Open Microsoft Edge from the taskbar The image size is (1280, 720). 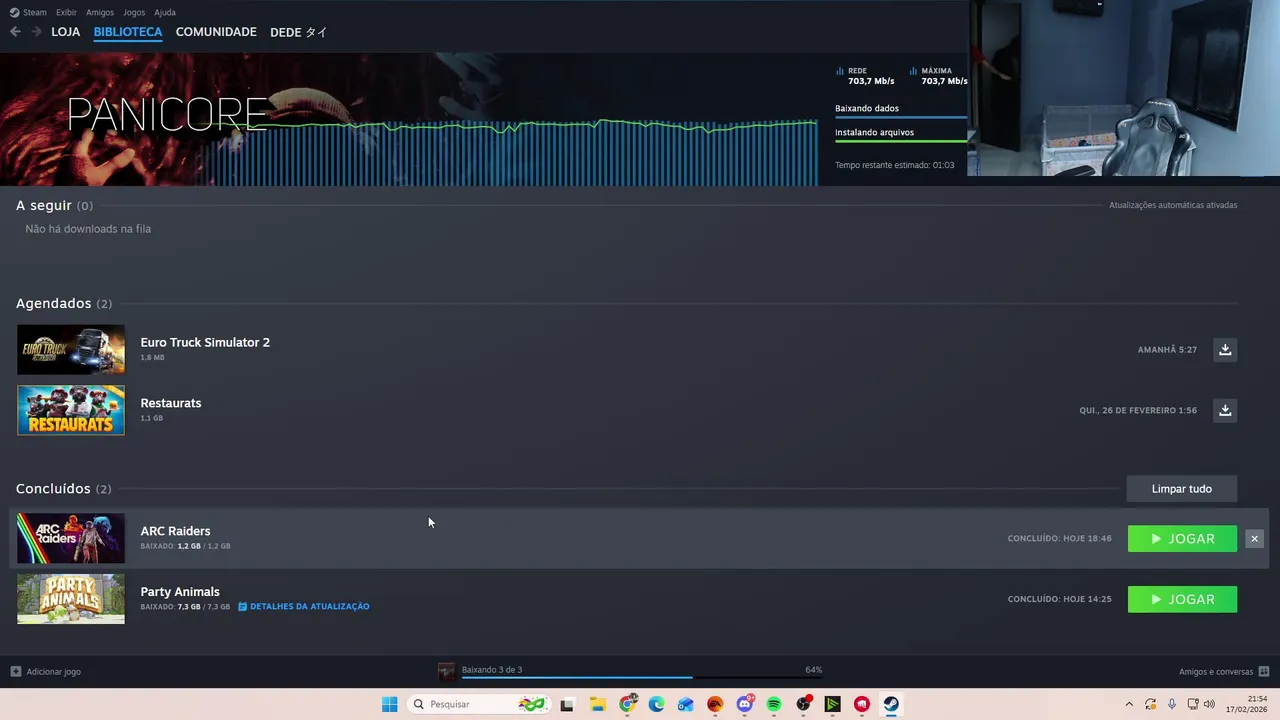pos(656,704)
